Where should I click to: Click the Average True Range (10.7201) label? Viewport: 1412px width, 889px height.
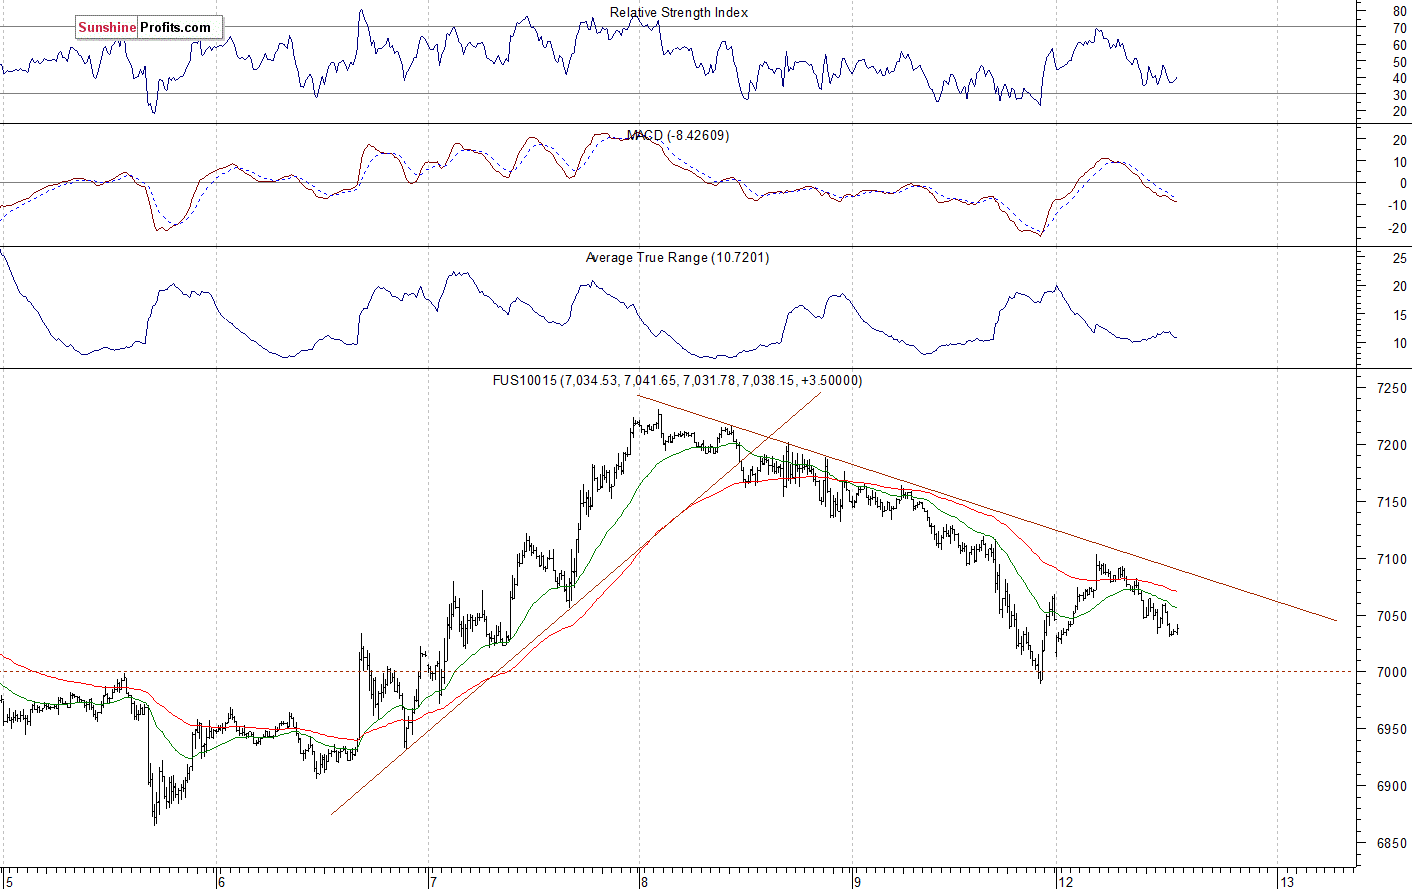(x=678, y=258)
